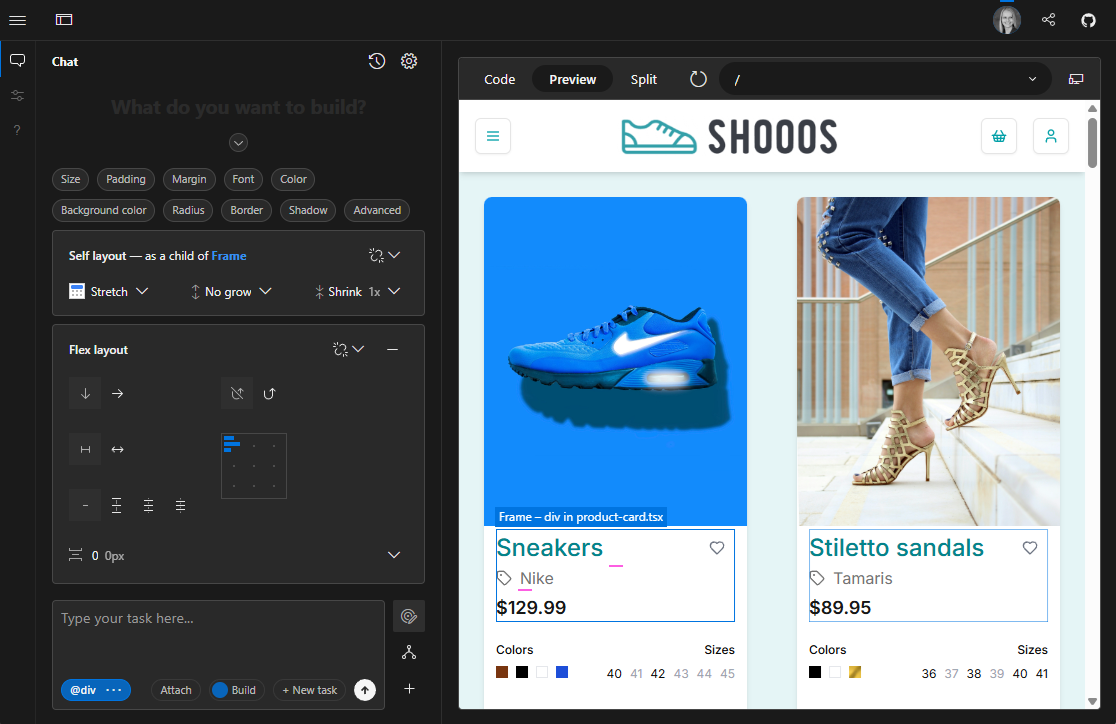Open the Shrink 1x dropdown

click(x=357, y=291)
